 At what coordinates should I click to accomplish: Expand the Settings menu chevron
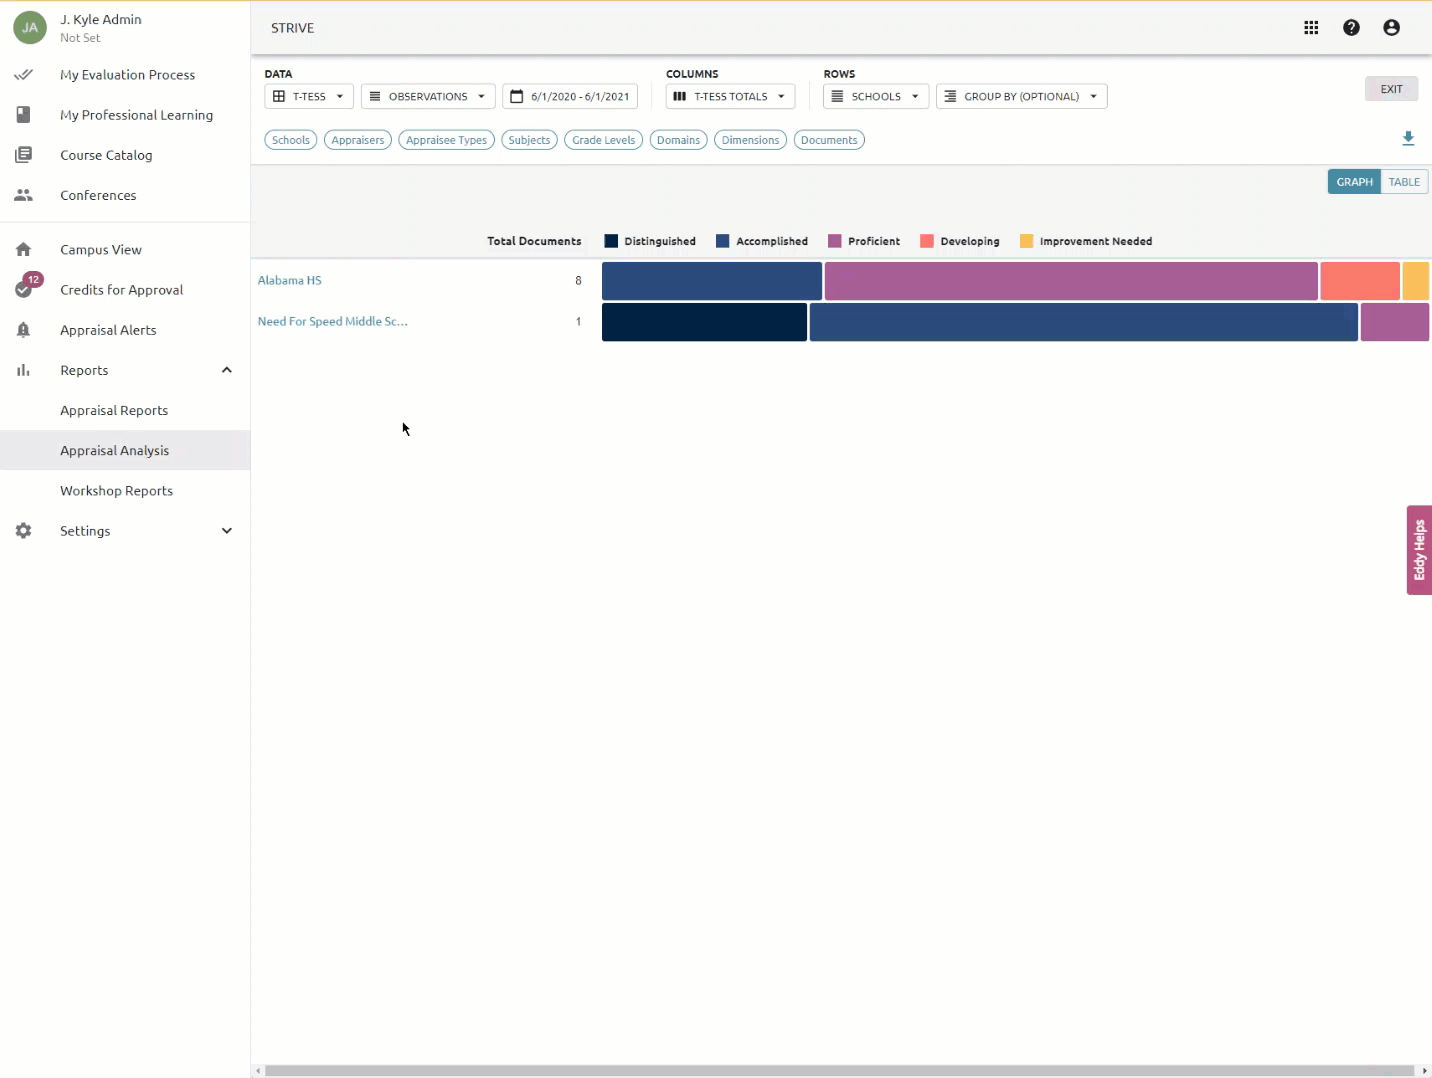tap(227, 531)
